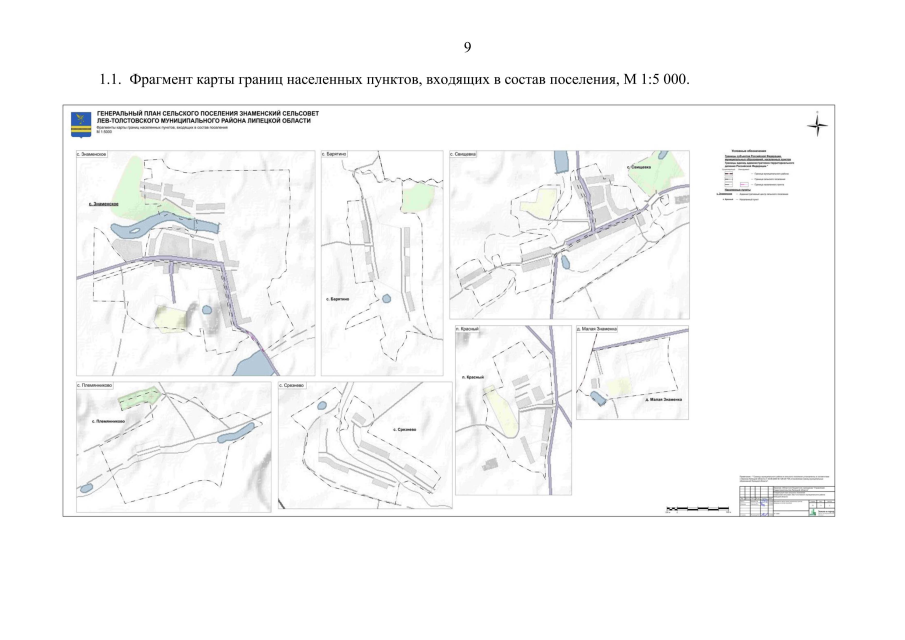
Task: Click the section 1.1 heading text
Action: point(395,79)
